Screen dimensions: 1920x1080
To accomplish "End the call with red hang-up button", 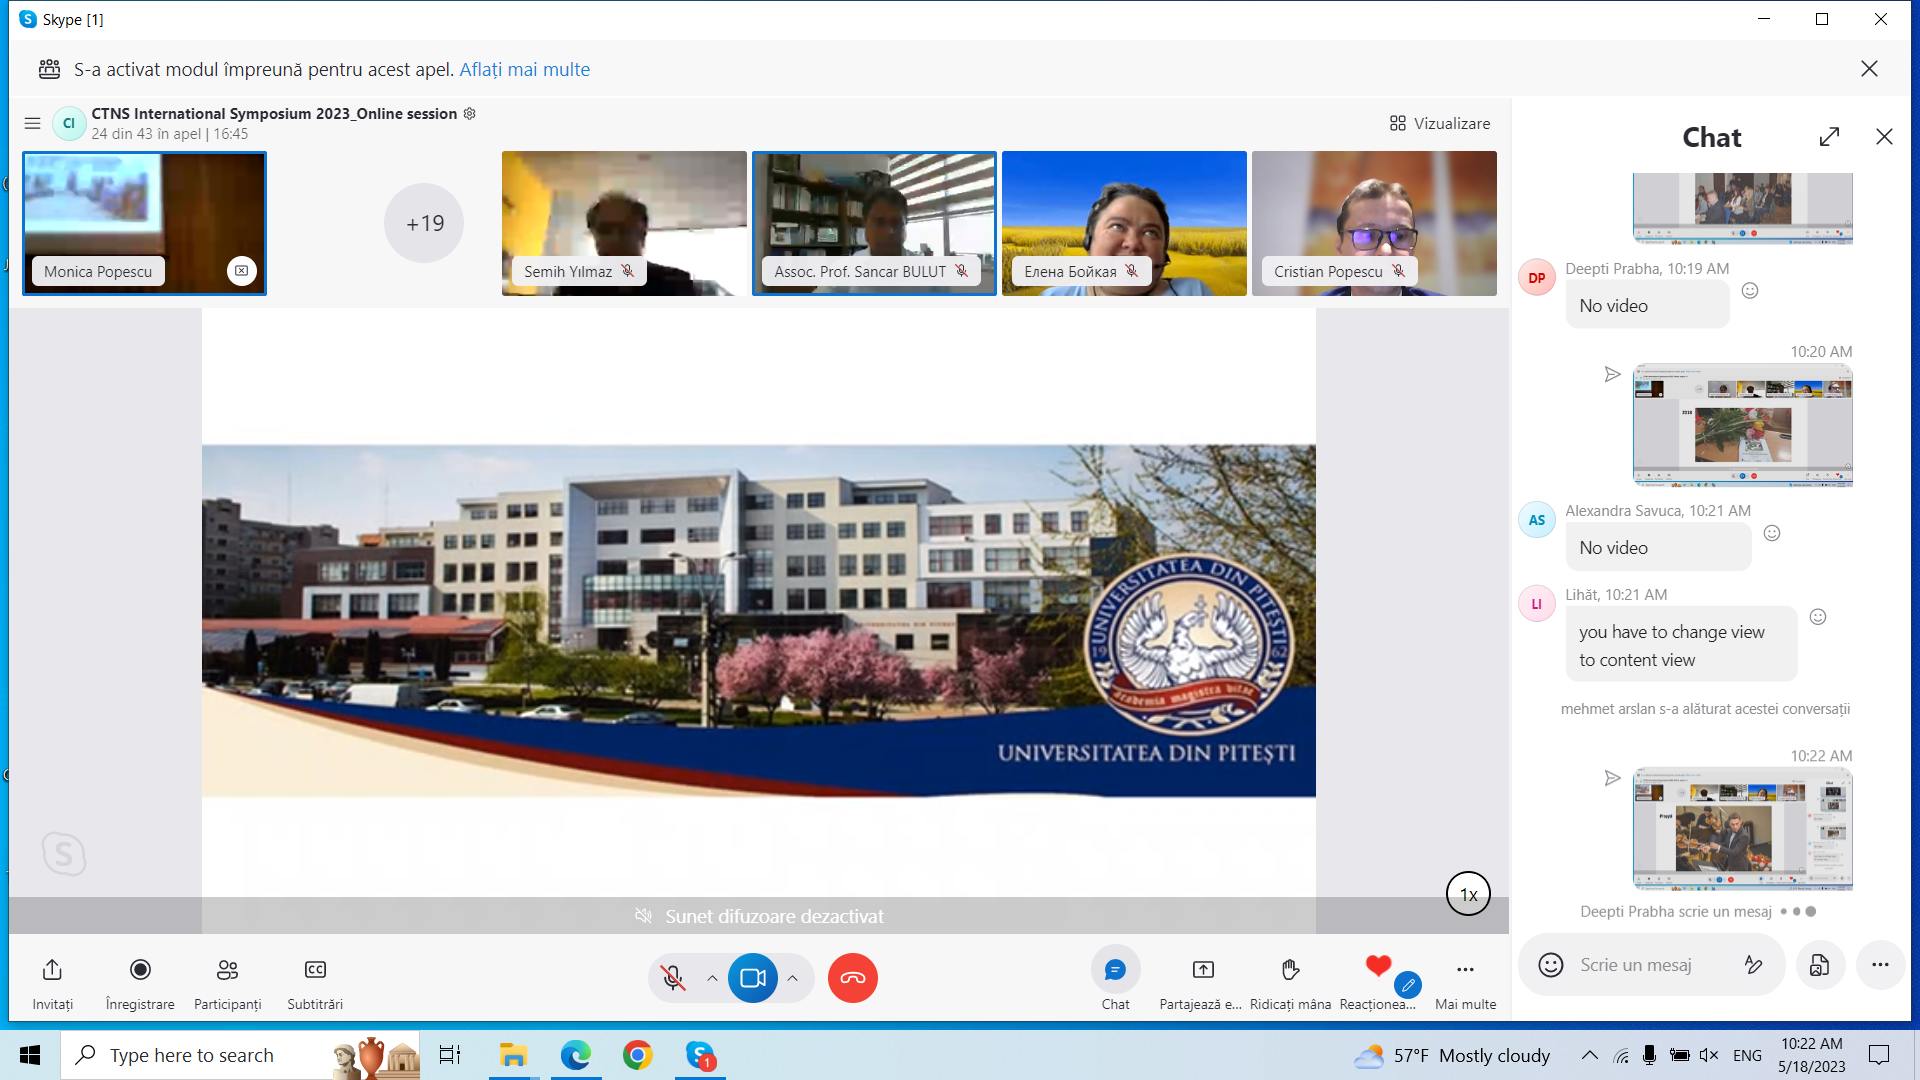I will click(x=853, y=978).
